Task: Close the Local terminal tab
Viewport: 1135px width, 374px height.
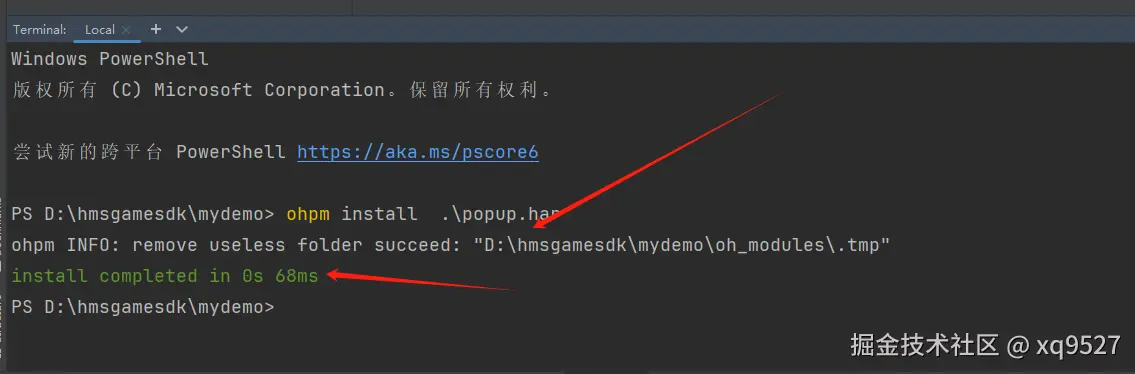Action: pos(126,30)
